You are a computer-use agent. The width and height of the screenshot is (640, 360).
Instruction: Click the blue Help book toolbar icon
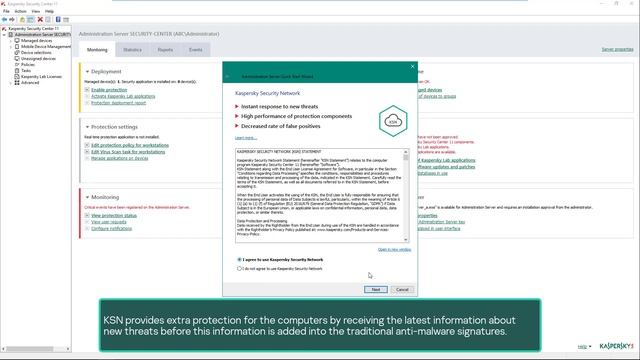tap(58, 19)
